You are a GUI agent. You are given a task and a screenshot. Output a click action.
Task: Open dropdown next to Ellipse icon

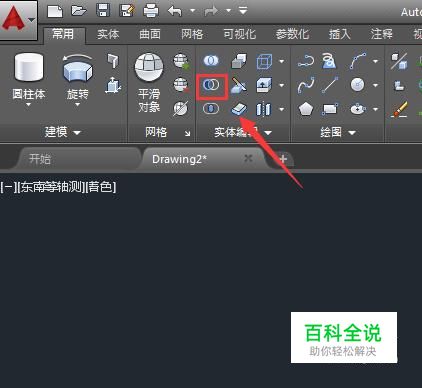(376, 109)
